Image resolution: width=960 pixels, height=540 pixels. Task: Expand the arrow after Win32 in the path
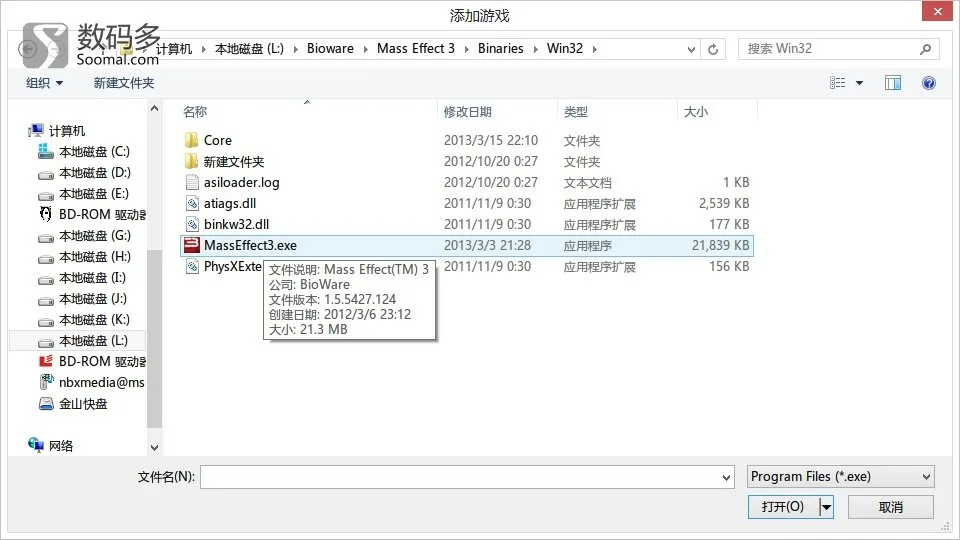pos(594,49)
